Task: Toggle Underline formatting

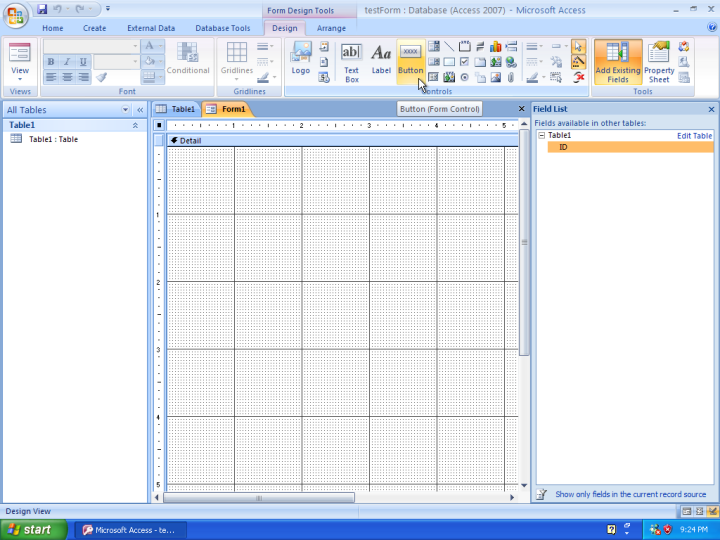Action: coord(83,62)
